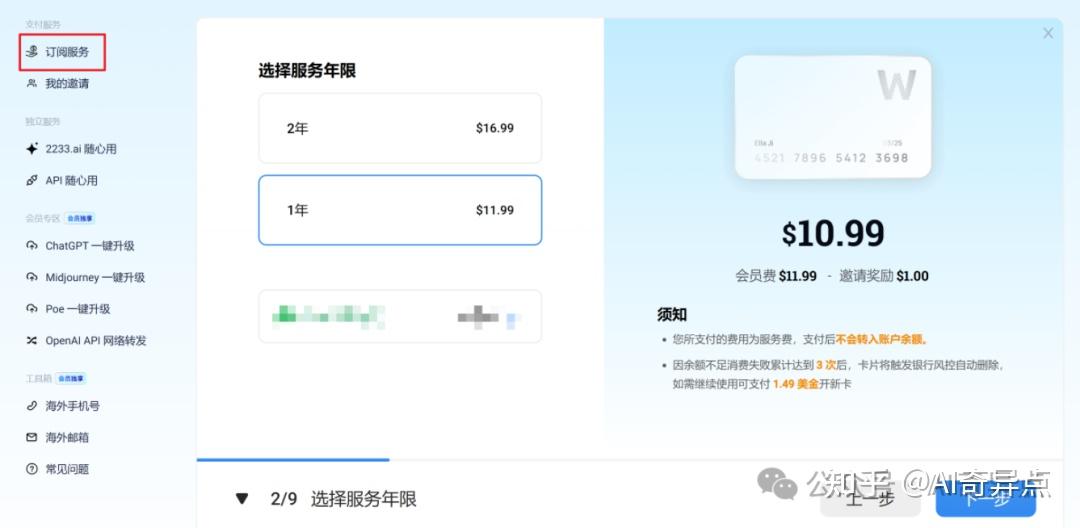Click the upload icon beside Poe 一键升级
The height and width of the screenshot is (528, 1080).
tap(32, 309)
